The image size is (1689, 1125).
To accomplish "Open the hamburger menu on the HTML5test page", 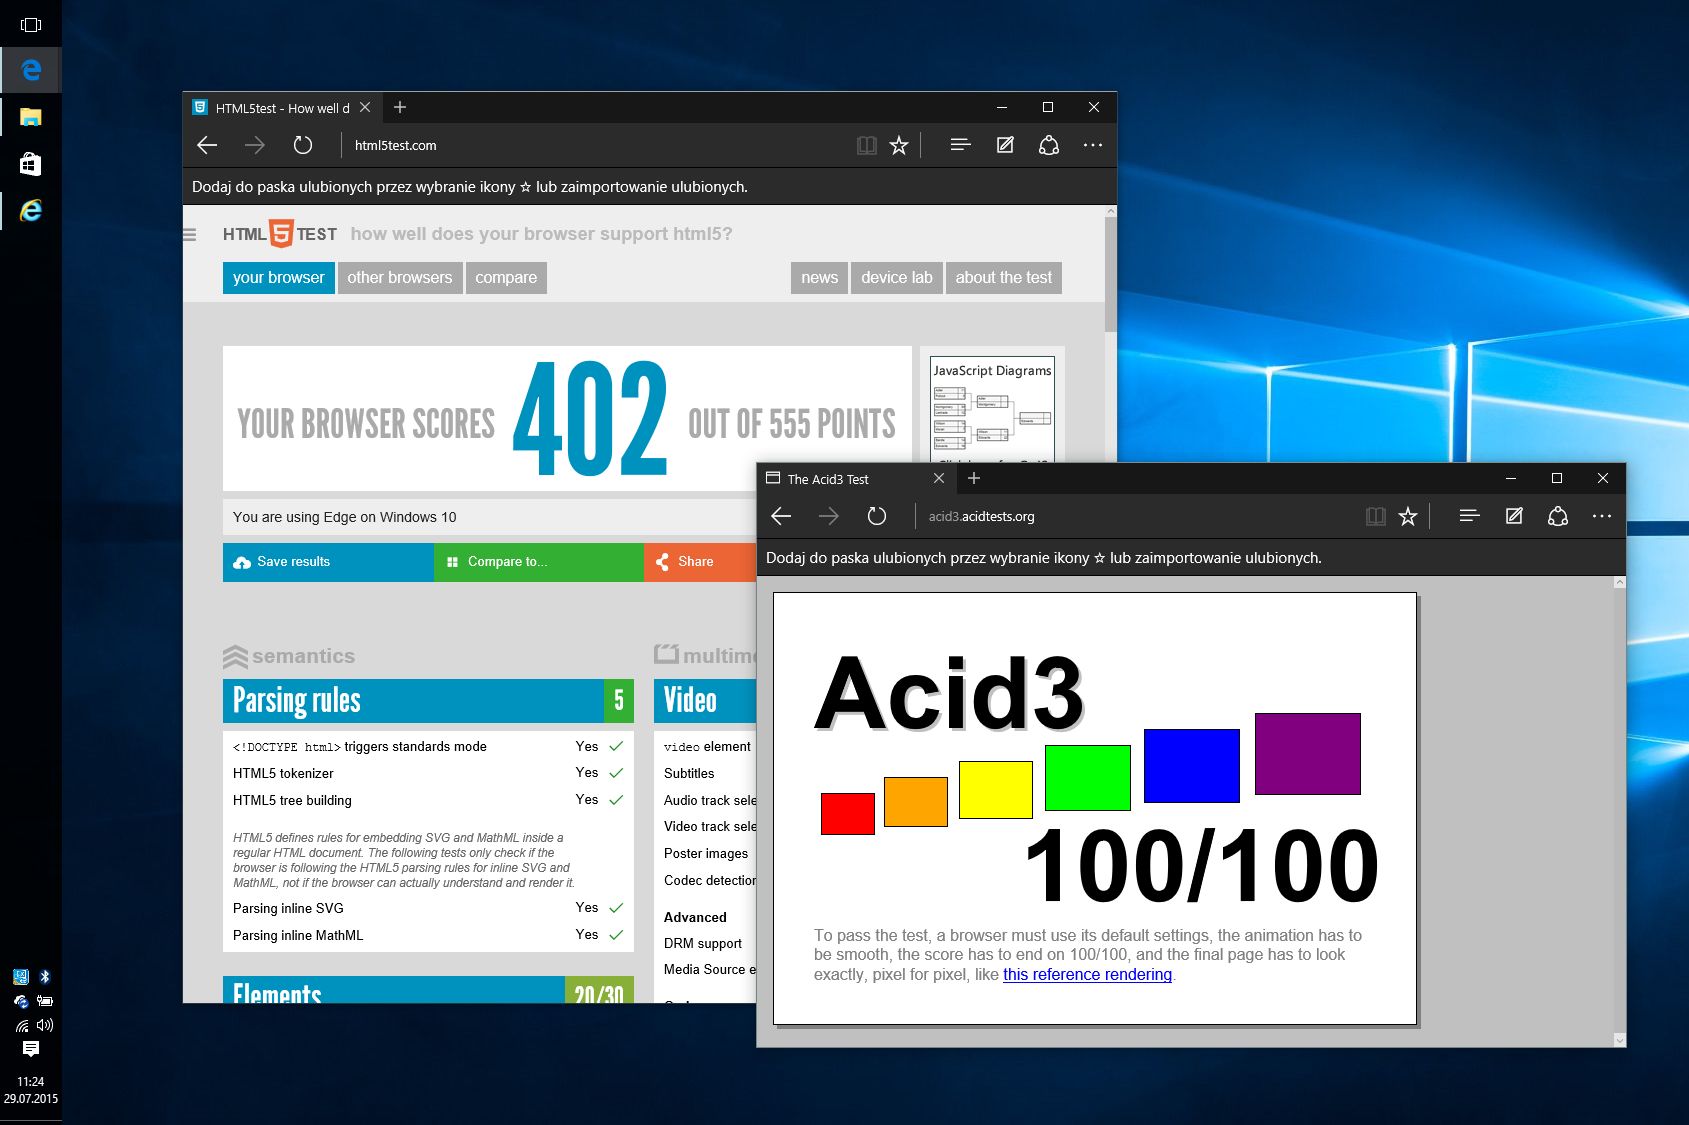I will 190,235.
